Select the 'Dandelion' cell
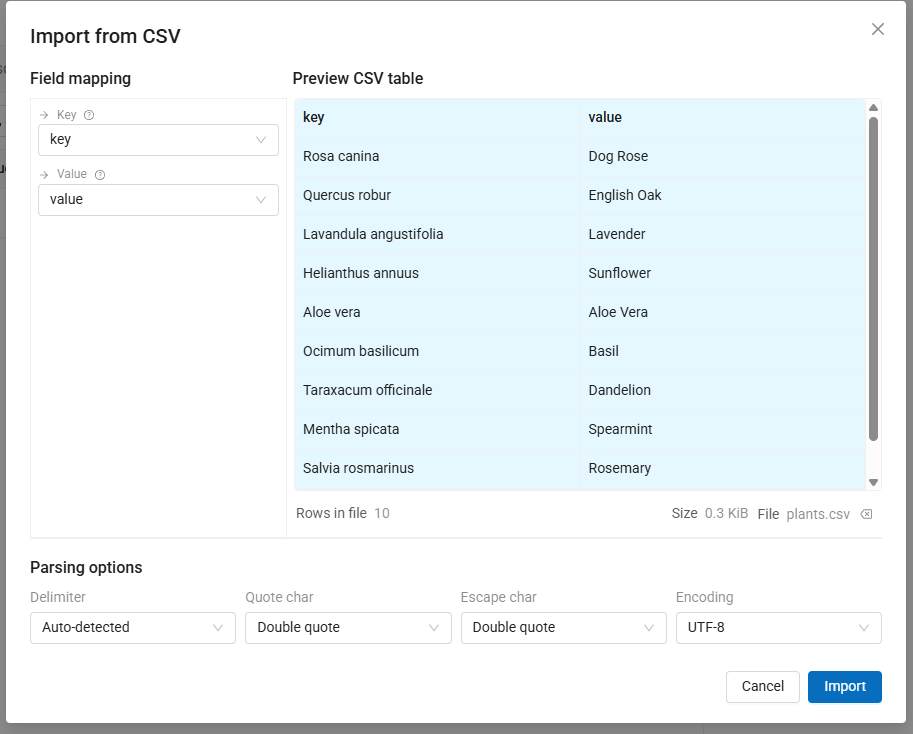 pyautogui.click(x=723, y=391)
